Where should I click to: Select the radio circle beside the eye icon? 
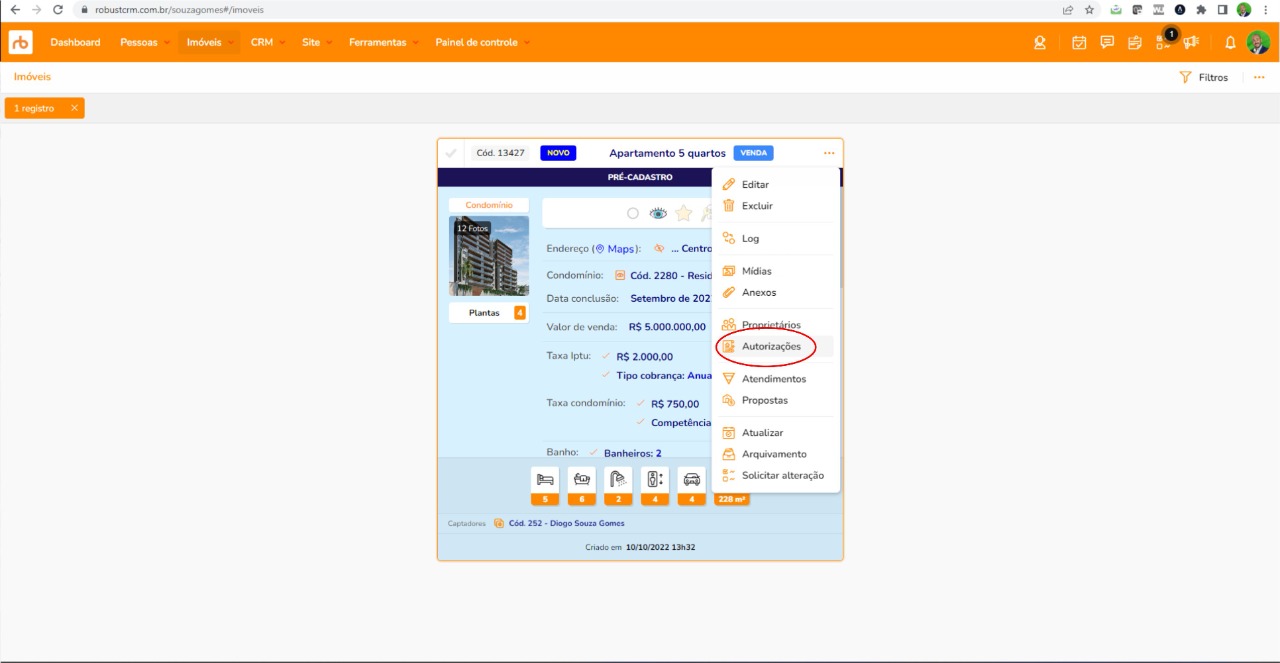[632, 213]
